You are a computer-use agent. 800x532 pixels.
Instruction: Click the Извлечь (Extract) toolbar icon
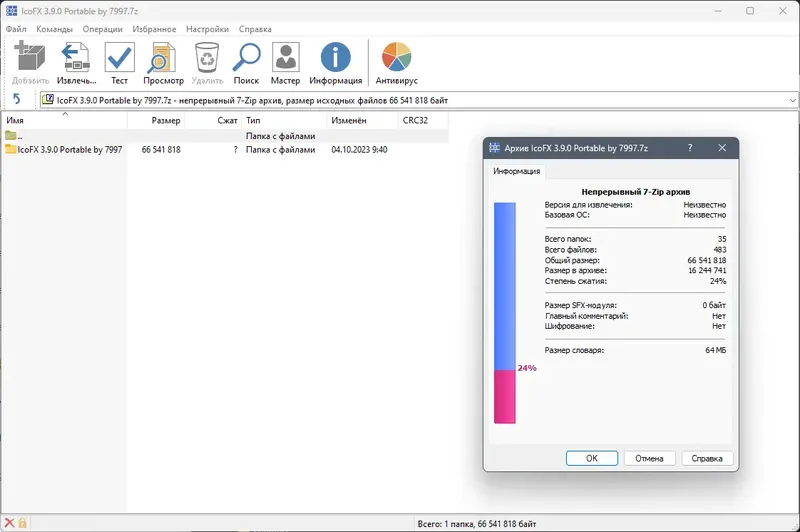pos(76,57)
